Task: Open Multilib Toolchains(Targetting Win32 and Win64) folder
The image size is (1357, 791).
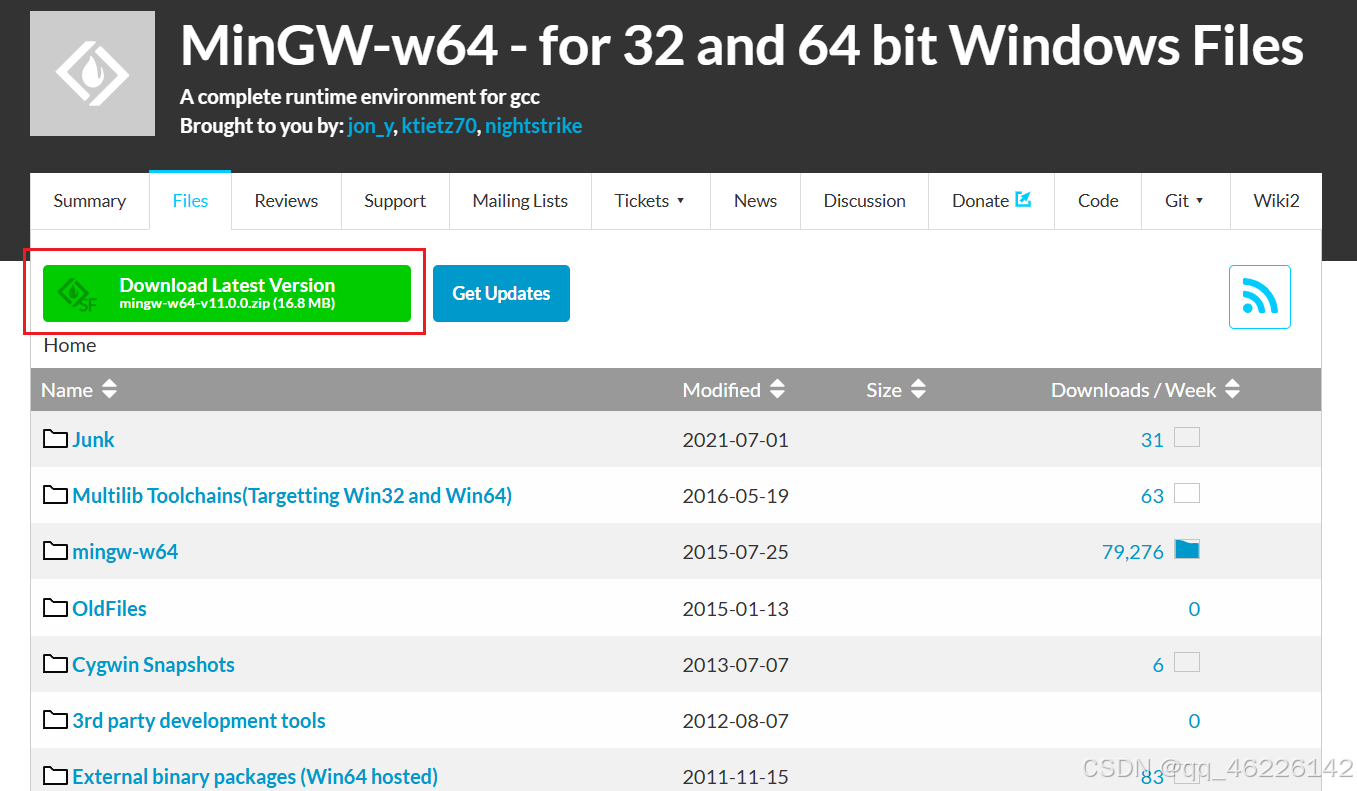Action: click(x=292, y=495)
